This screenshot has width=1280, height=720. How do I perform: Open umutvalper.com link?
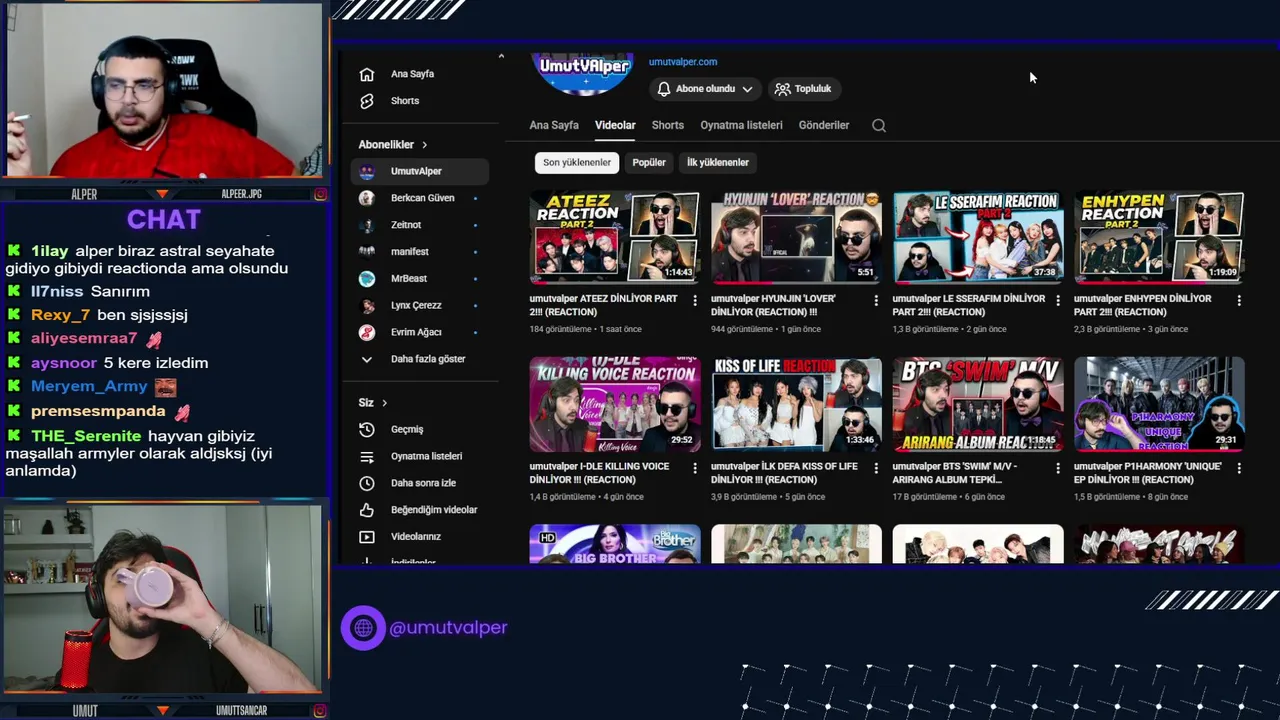pos(683,62)
